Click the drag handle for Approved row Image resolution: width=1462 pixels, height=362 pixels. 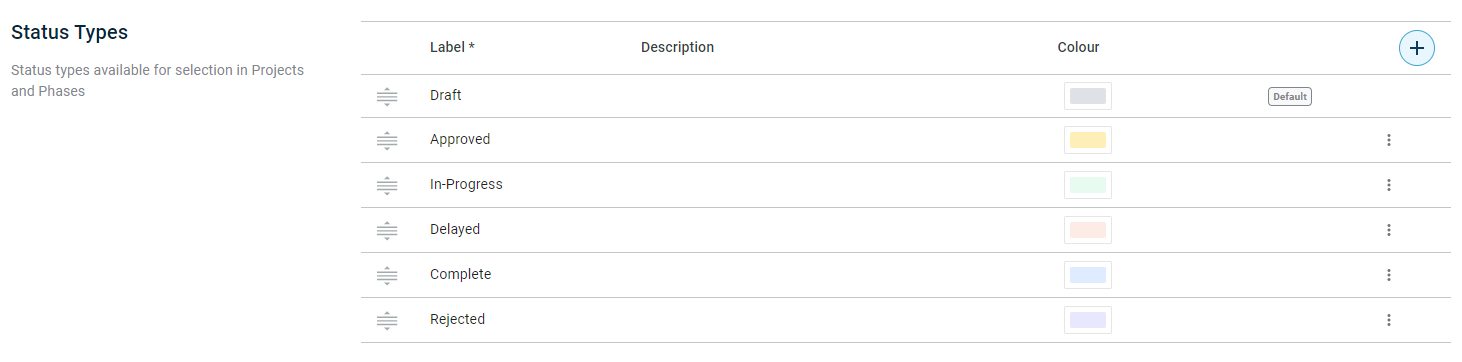click(x=387, y=141)
